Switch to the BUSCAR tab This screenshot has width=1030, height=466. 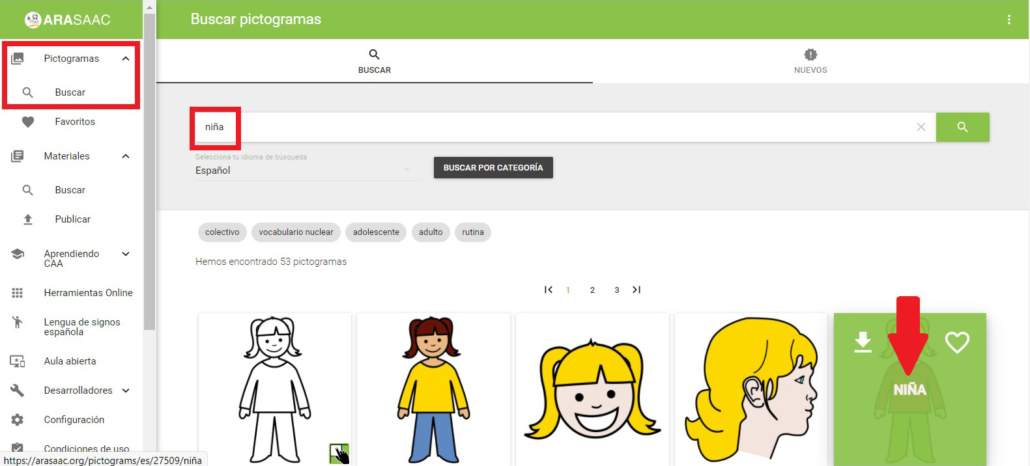point(374,61)
